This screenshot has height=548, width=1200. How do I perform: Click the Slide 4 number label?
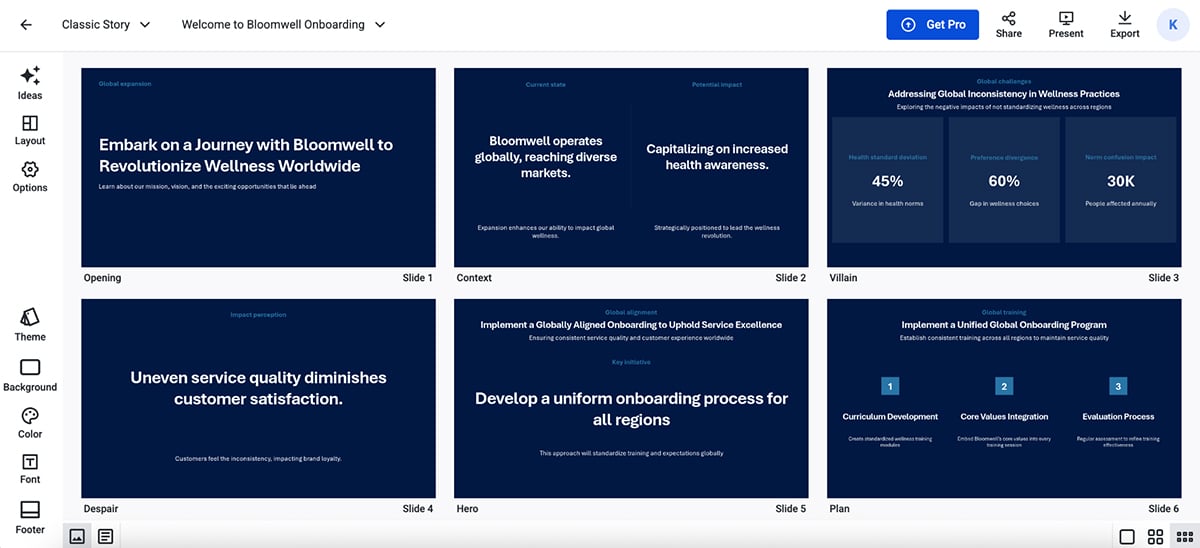coord(418,509)
